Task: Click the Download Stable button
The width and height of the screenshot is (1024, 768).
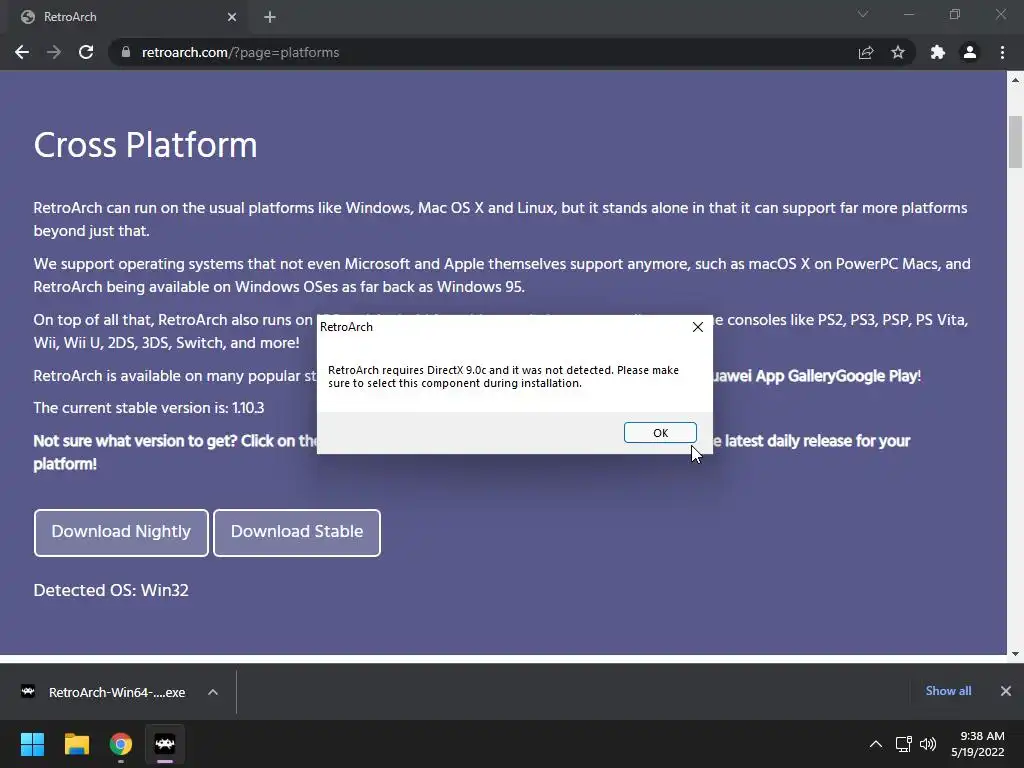Action: pos(297,532)
